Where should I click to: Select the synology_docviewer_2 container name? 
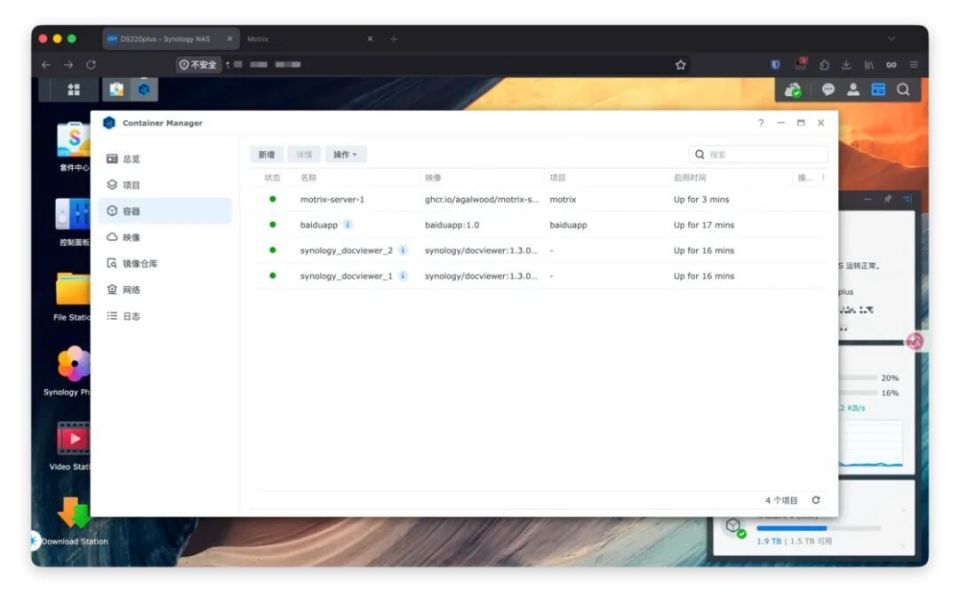346,250
